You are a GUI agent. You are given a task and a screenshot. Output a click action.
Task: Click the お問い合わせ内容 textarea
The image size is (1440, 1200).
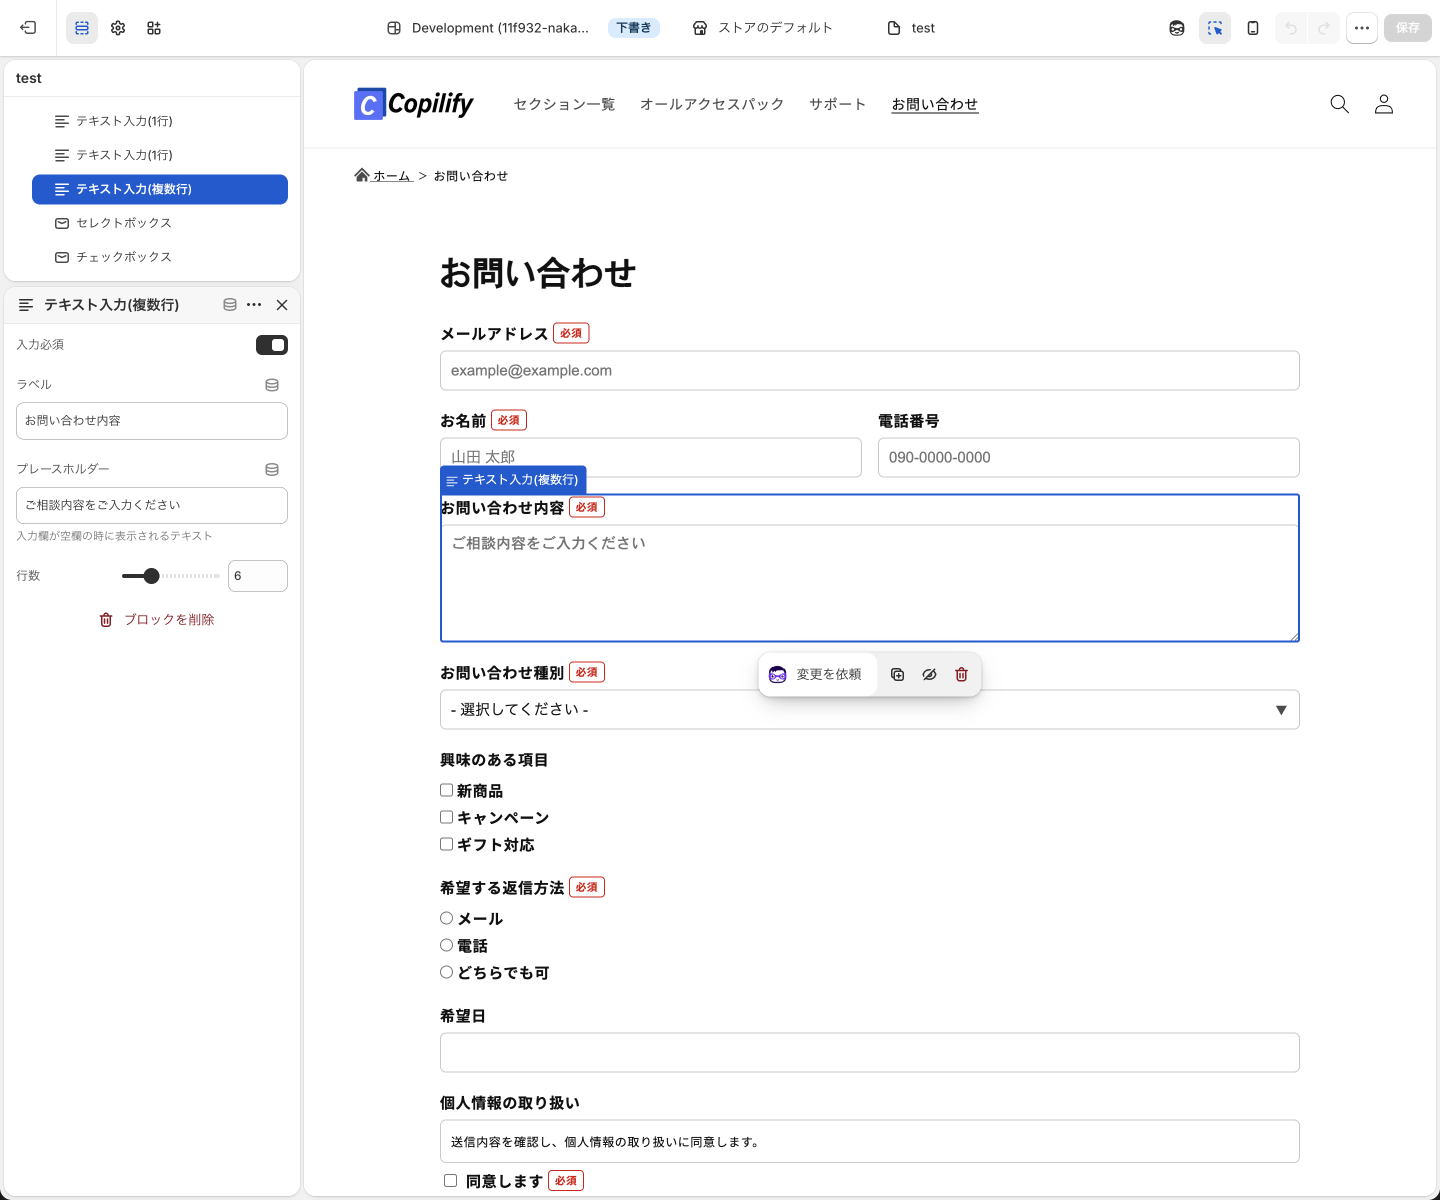[x=870, y=583]
